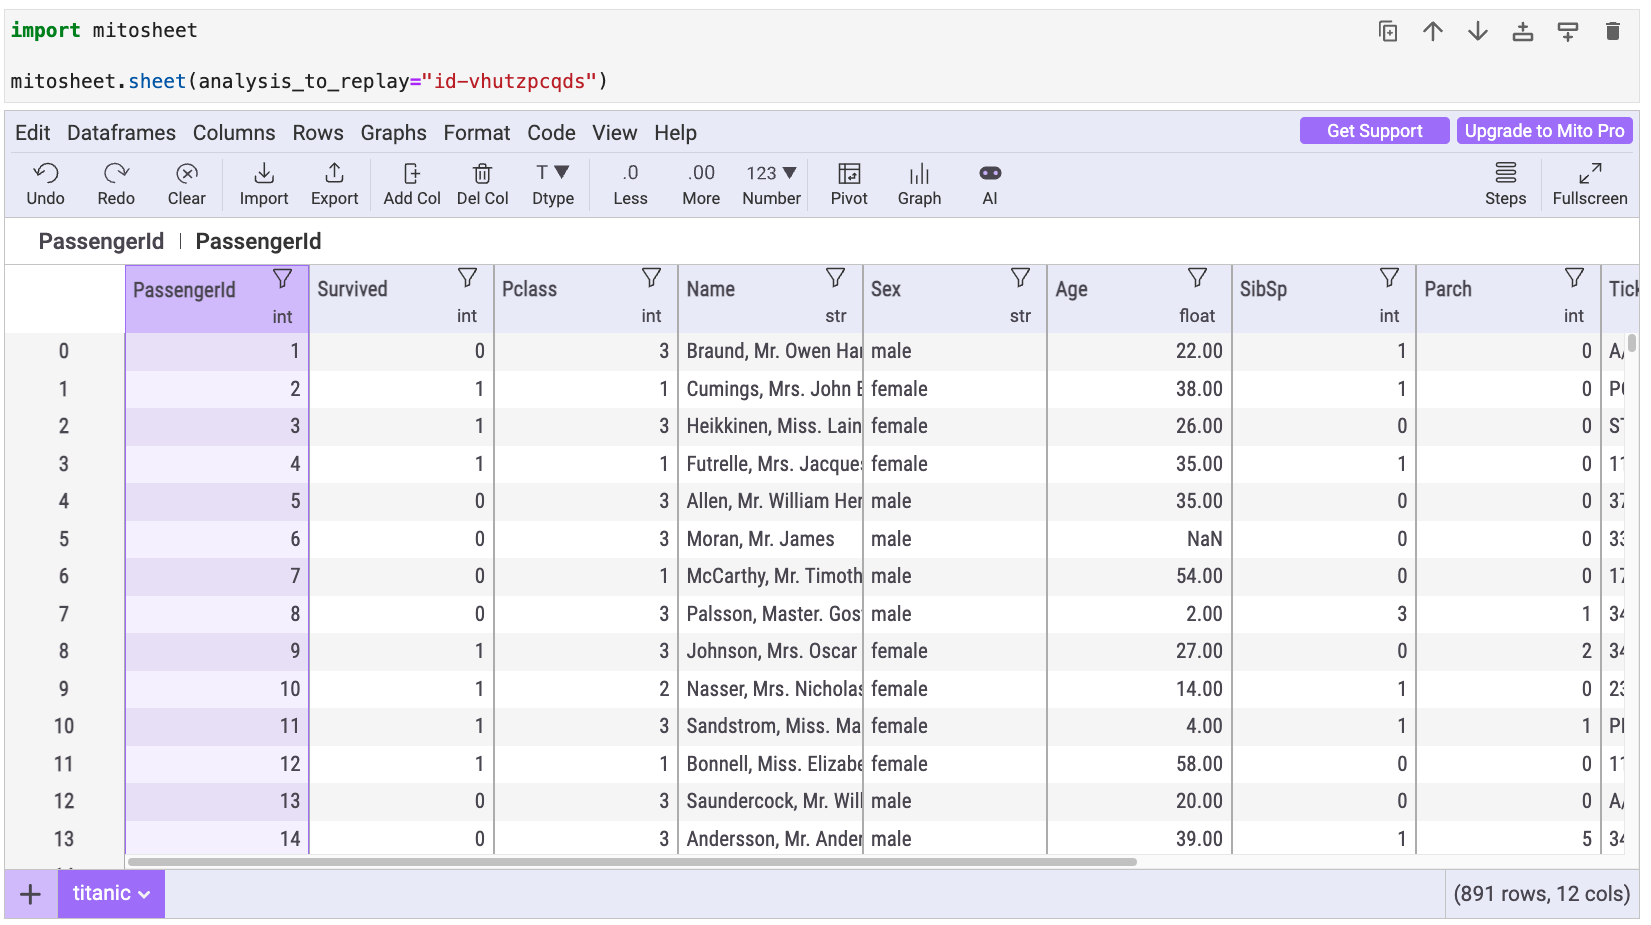The image size is (1651, 925).
Task: Click the horizontal scrollbar below the table
Action: (x=632, y=862)
